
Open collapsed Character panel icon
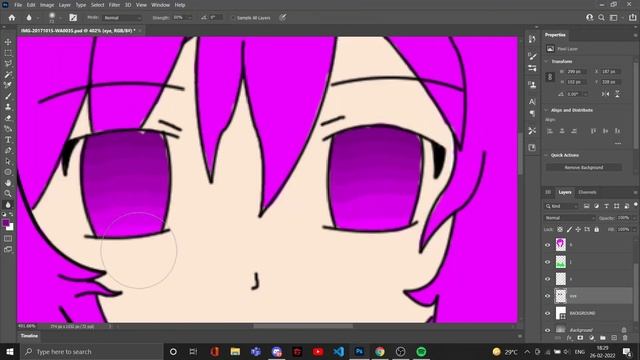(x=532, y=101)
